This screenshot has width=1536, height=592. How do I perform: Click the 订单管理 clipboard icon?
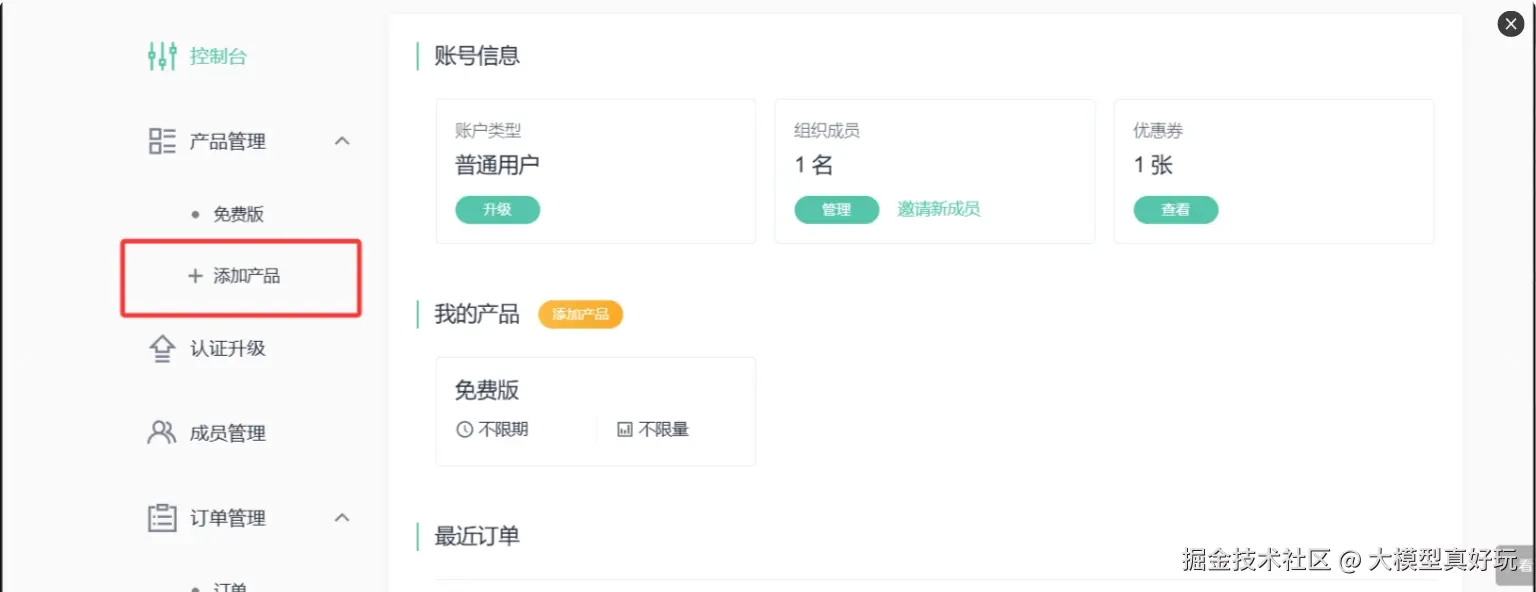click(x=162, y=518)
